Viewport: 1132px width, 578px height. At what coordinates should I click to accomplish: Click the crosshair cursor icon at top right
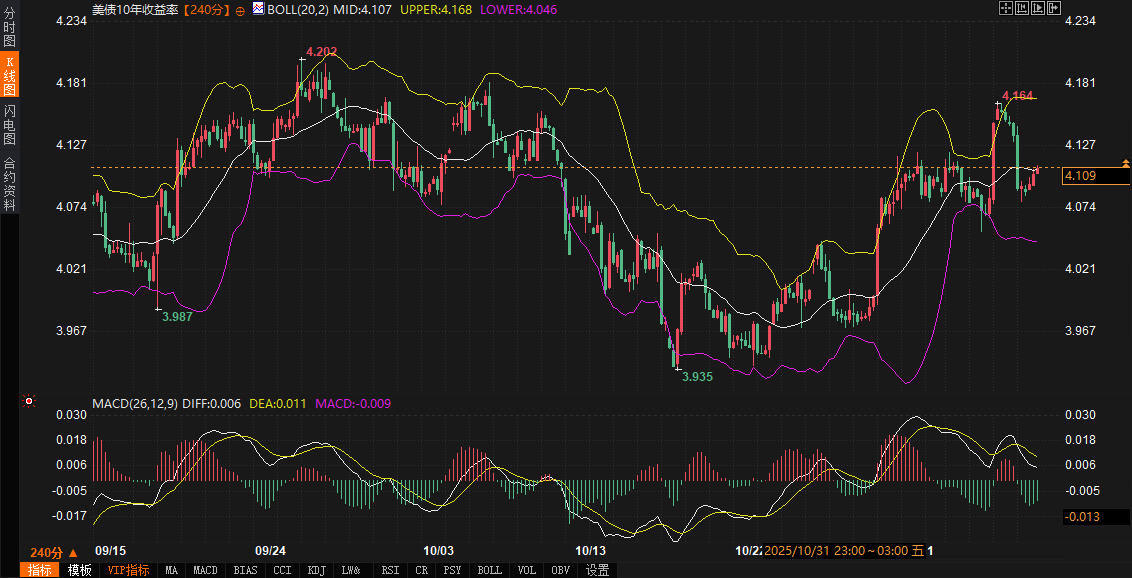pyautogui.click(x=1006, y=8)
